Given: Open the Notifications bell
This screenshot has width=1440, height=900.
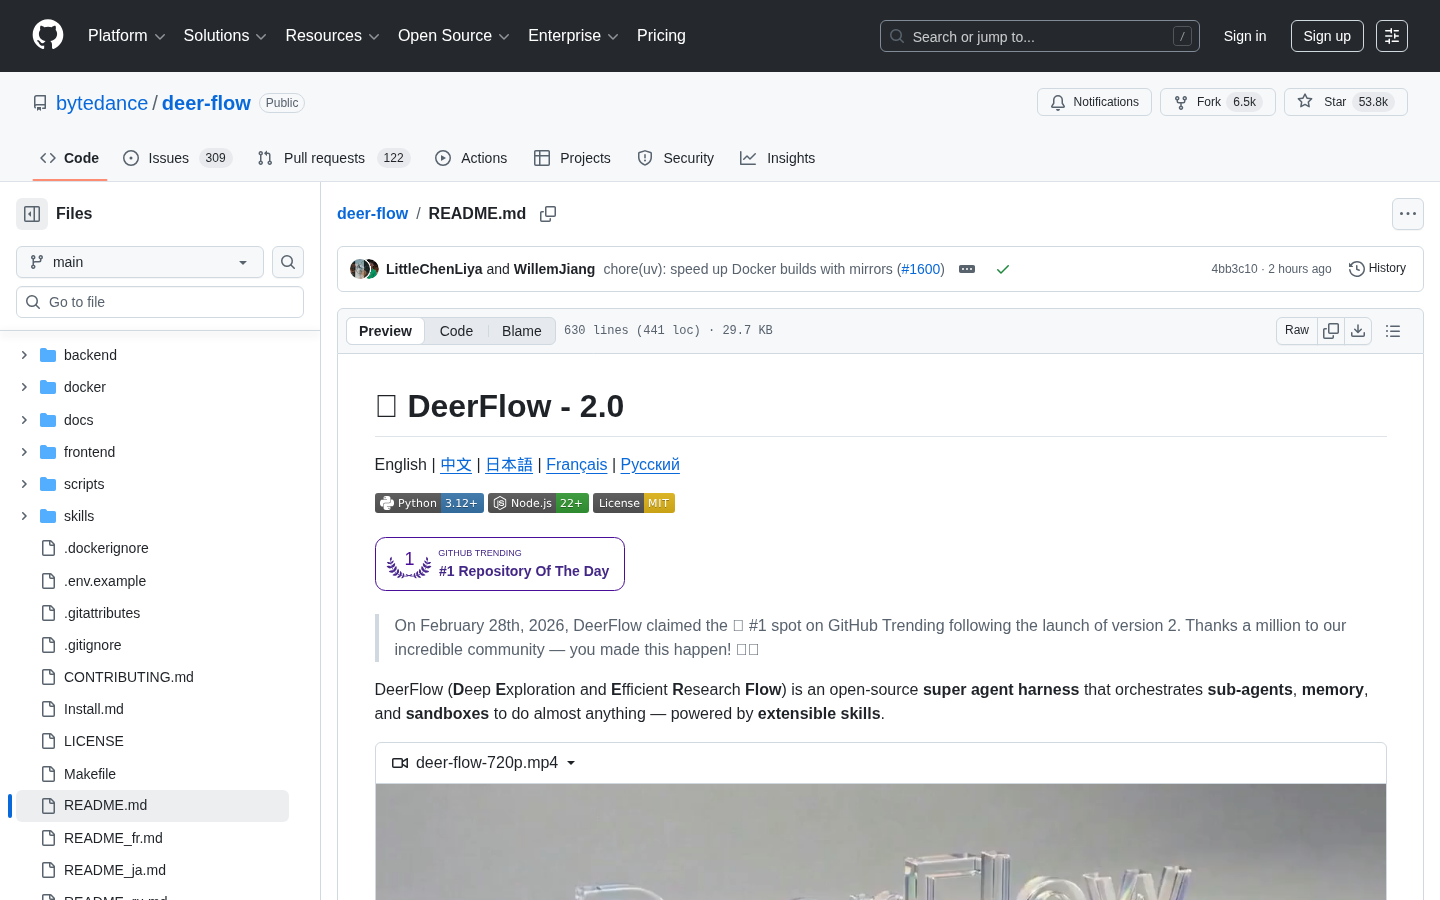Looking at the screenshot, I should pyautogui.click(x=1094, y=101).
